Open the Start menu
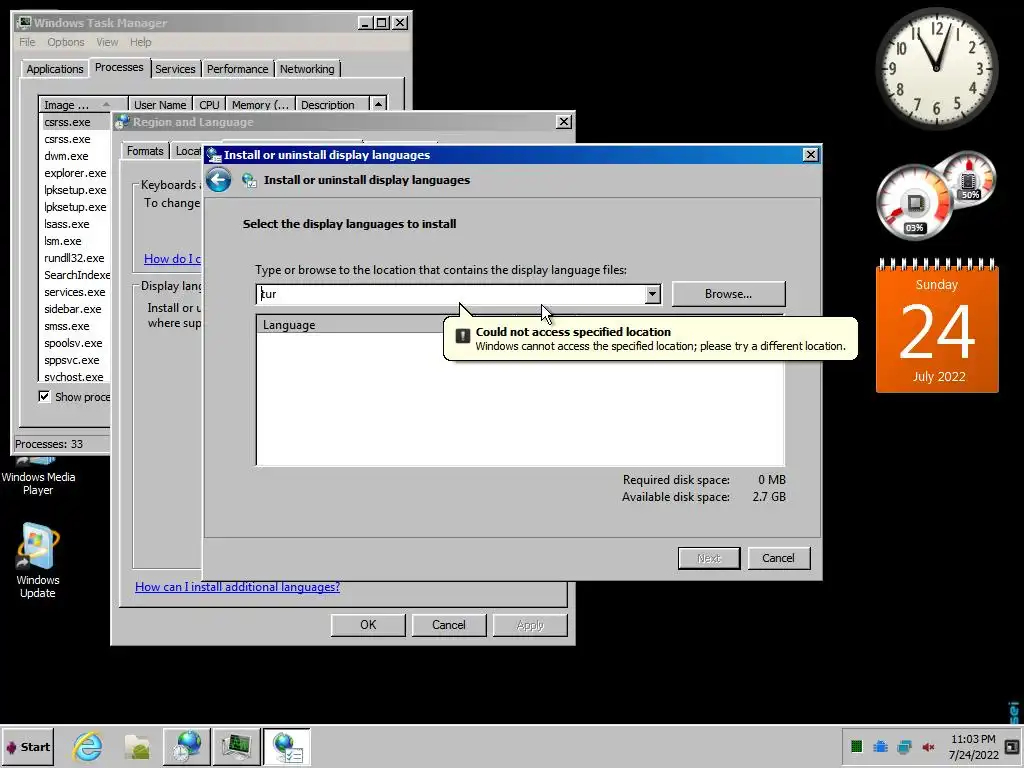This screenshot has width=1024, height=768. [x=28, y=747]
